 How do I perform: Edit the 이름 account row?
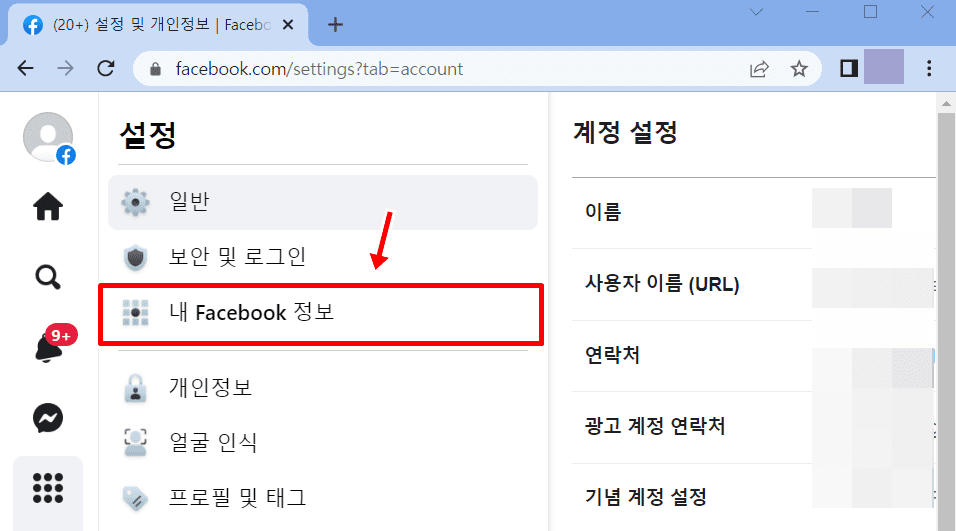click(754, 213)
